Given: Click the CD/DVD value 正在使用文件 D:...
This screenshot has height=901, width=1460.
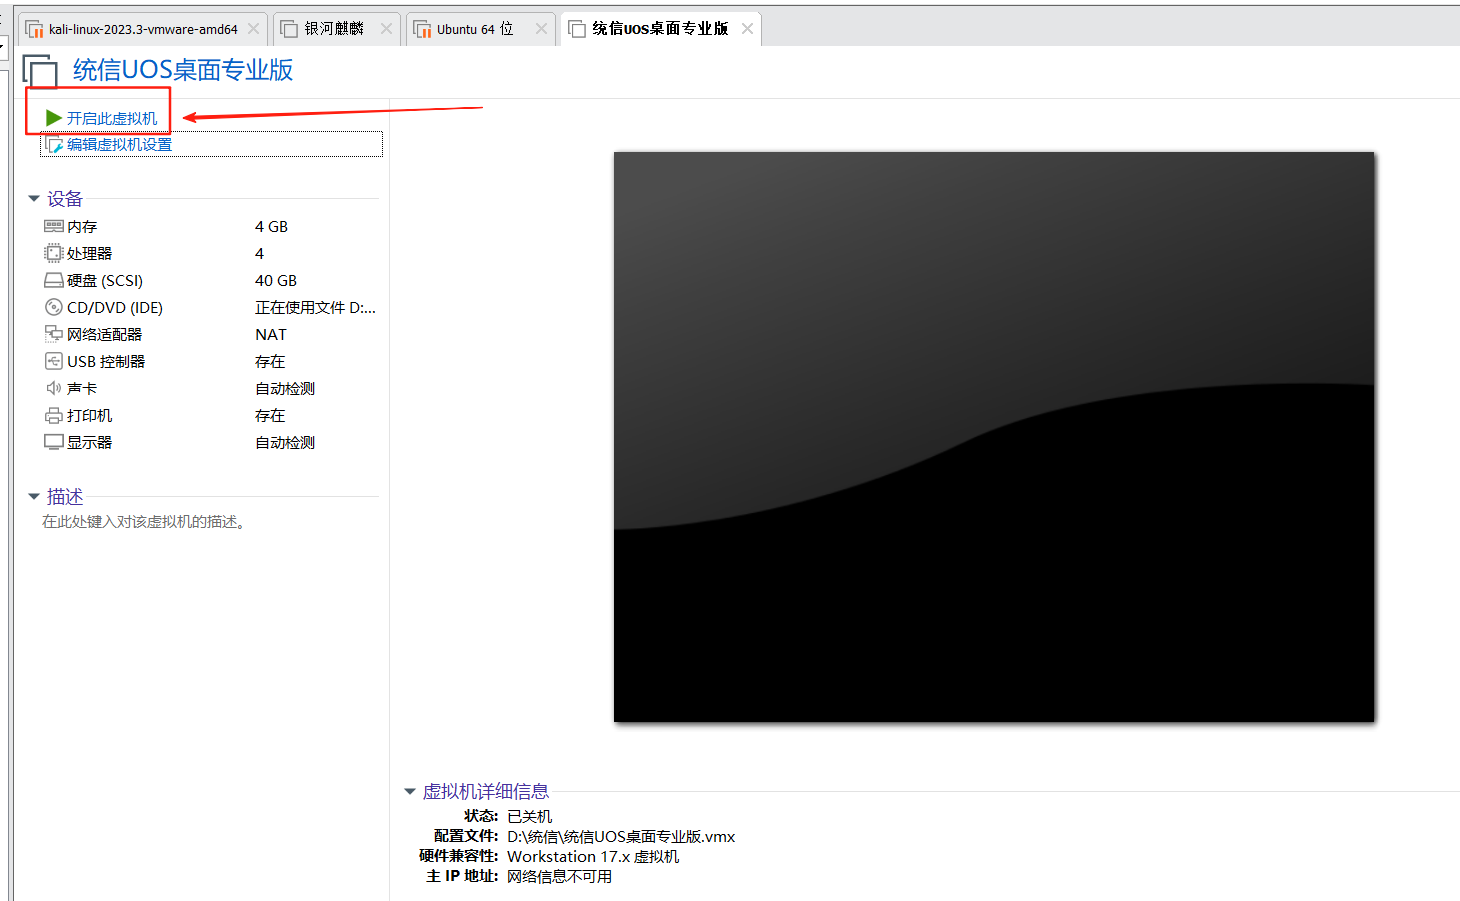Looking at the screenshot, I should point(315,308).
